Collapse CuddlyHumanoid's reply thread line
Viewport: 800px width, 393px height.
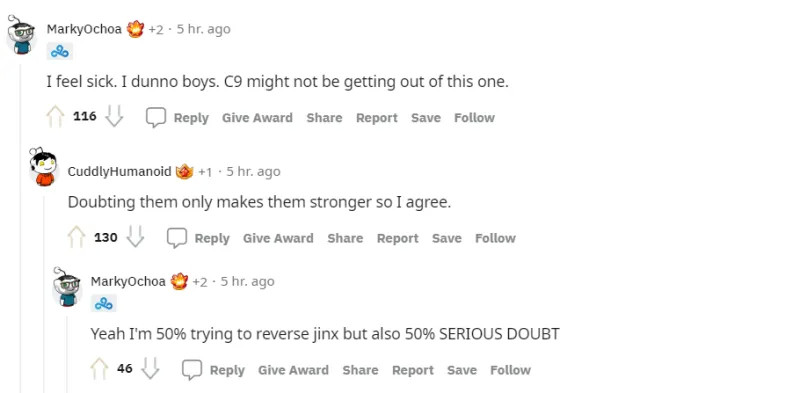pyautogui.click(x=44, y=293)
